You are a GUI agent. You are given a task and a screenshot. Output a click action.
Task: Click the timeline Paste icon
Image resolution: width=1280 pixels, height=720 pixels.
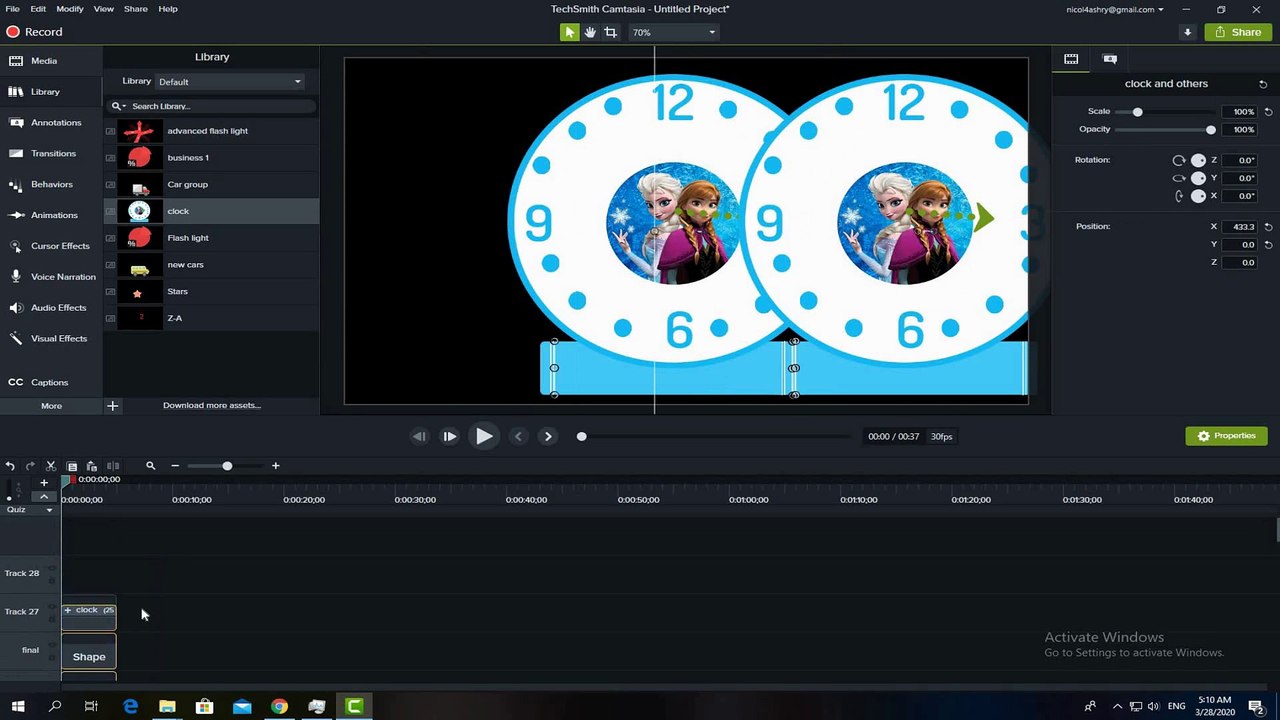pyautogui.click(x=92, y=466)
